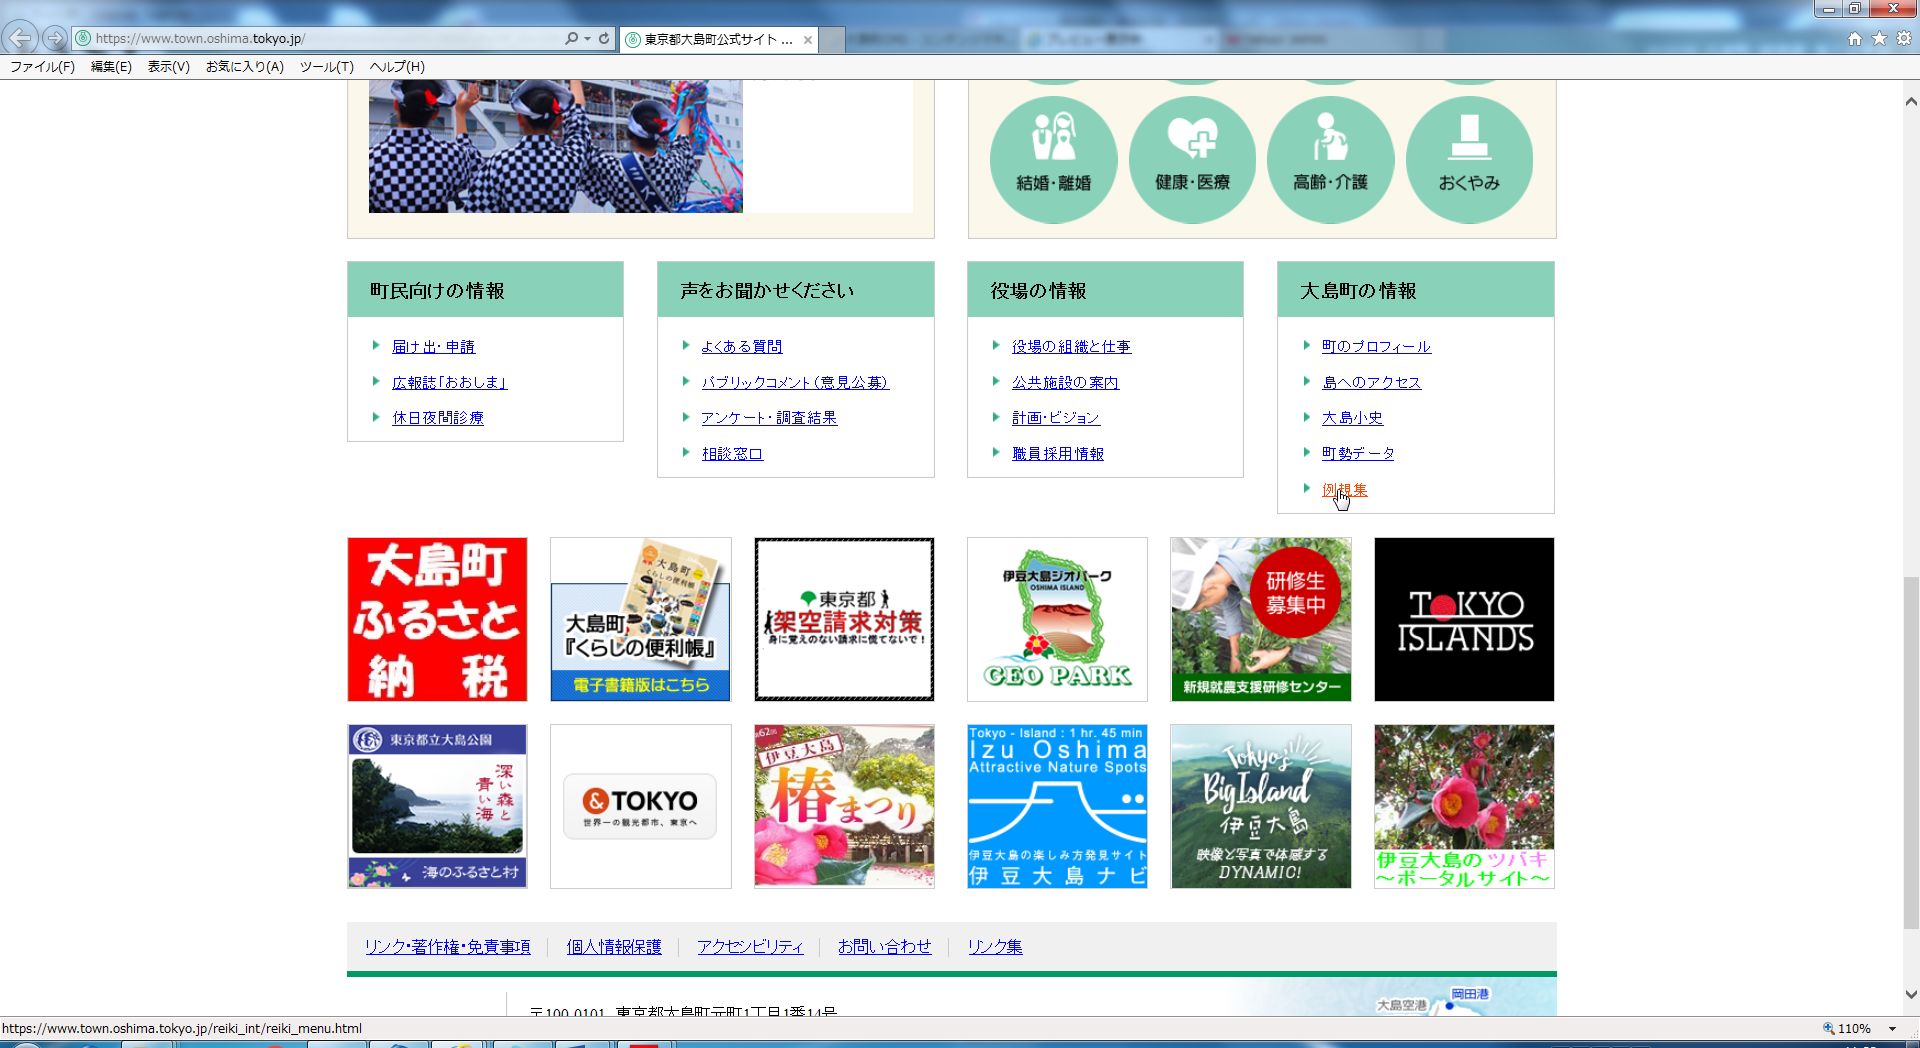
Task: Open the 休日夜間診療 link
Action: 438,418
